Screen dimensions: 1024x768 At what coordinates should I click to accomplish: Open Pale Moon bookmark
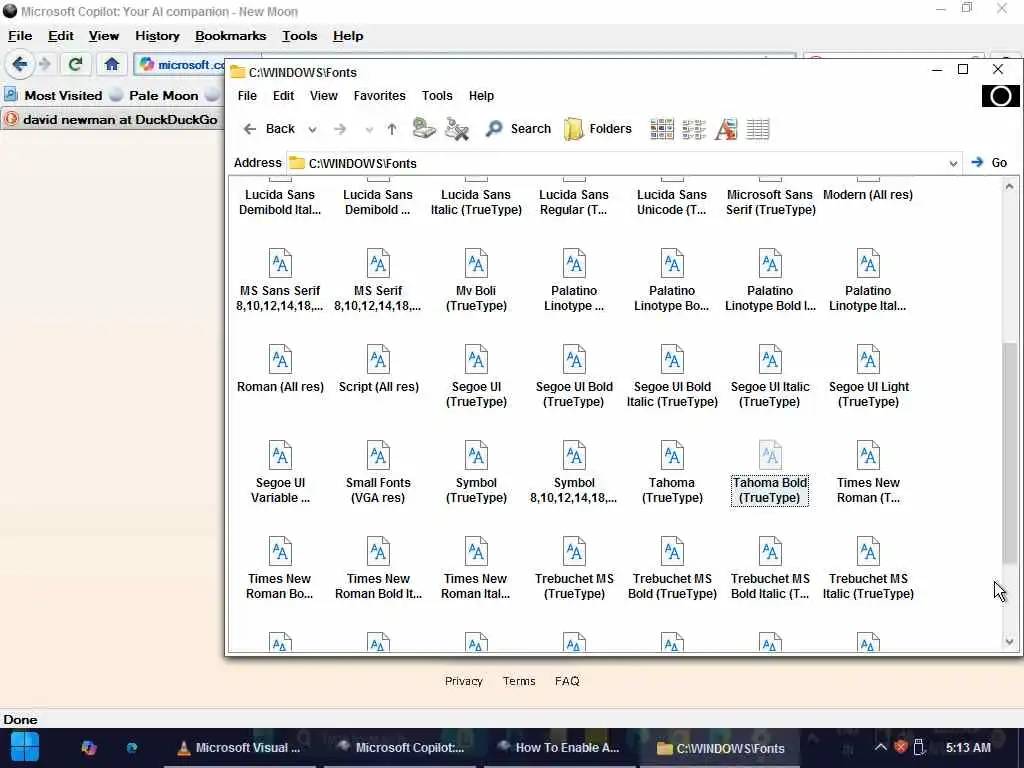154,95
